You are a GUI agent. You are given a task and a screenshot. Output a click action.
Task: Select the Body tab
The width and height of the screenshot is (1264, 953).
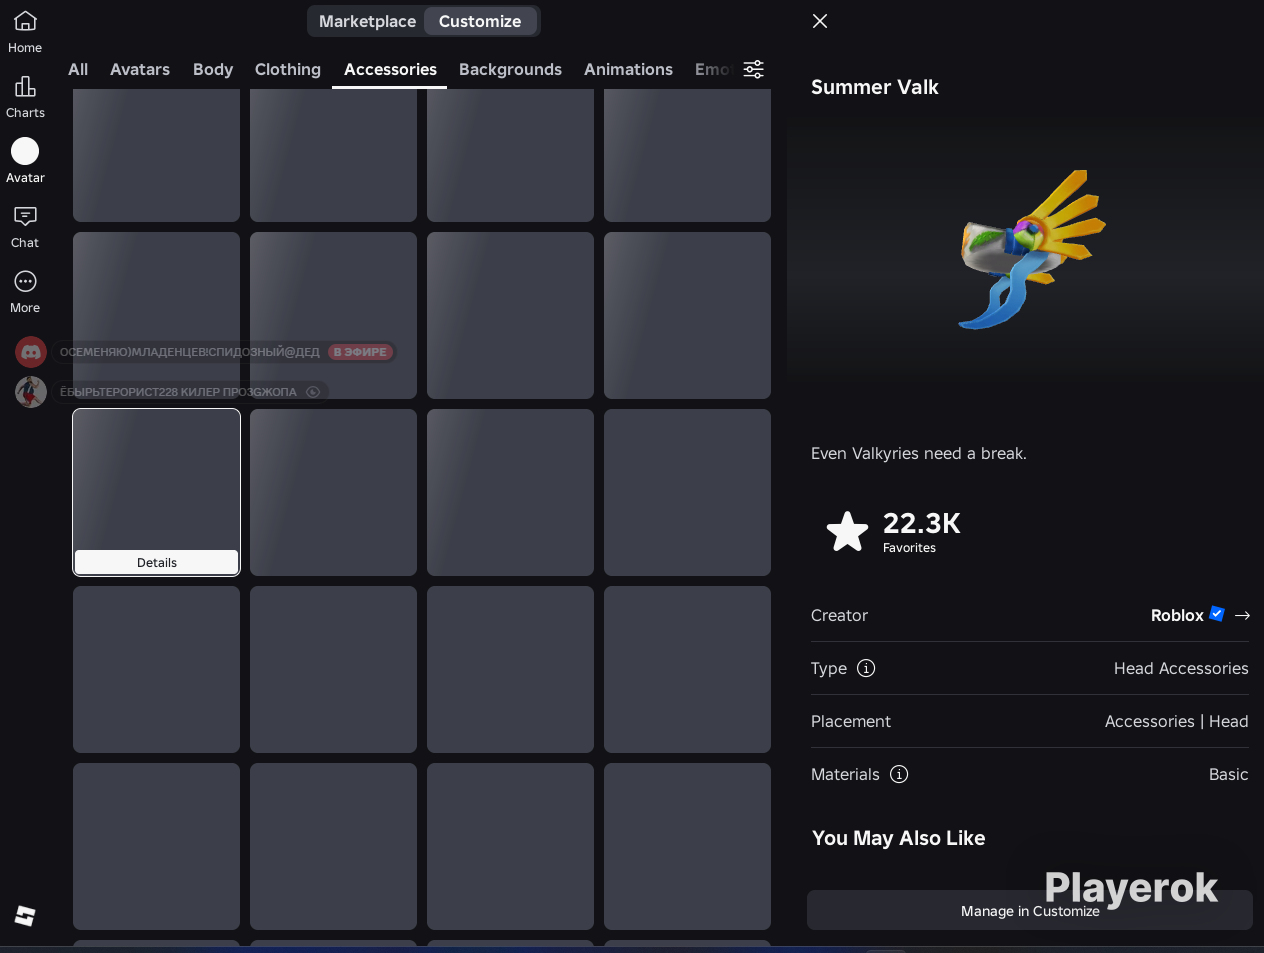[x=213, y=69]
